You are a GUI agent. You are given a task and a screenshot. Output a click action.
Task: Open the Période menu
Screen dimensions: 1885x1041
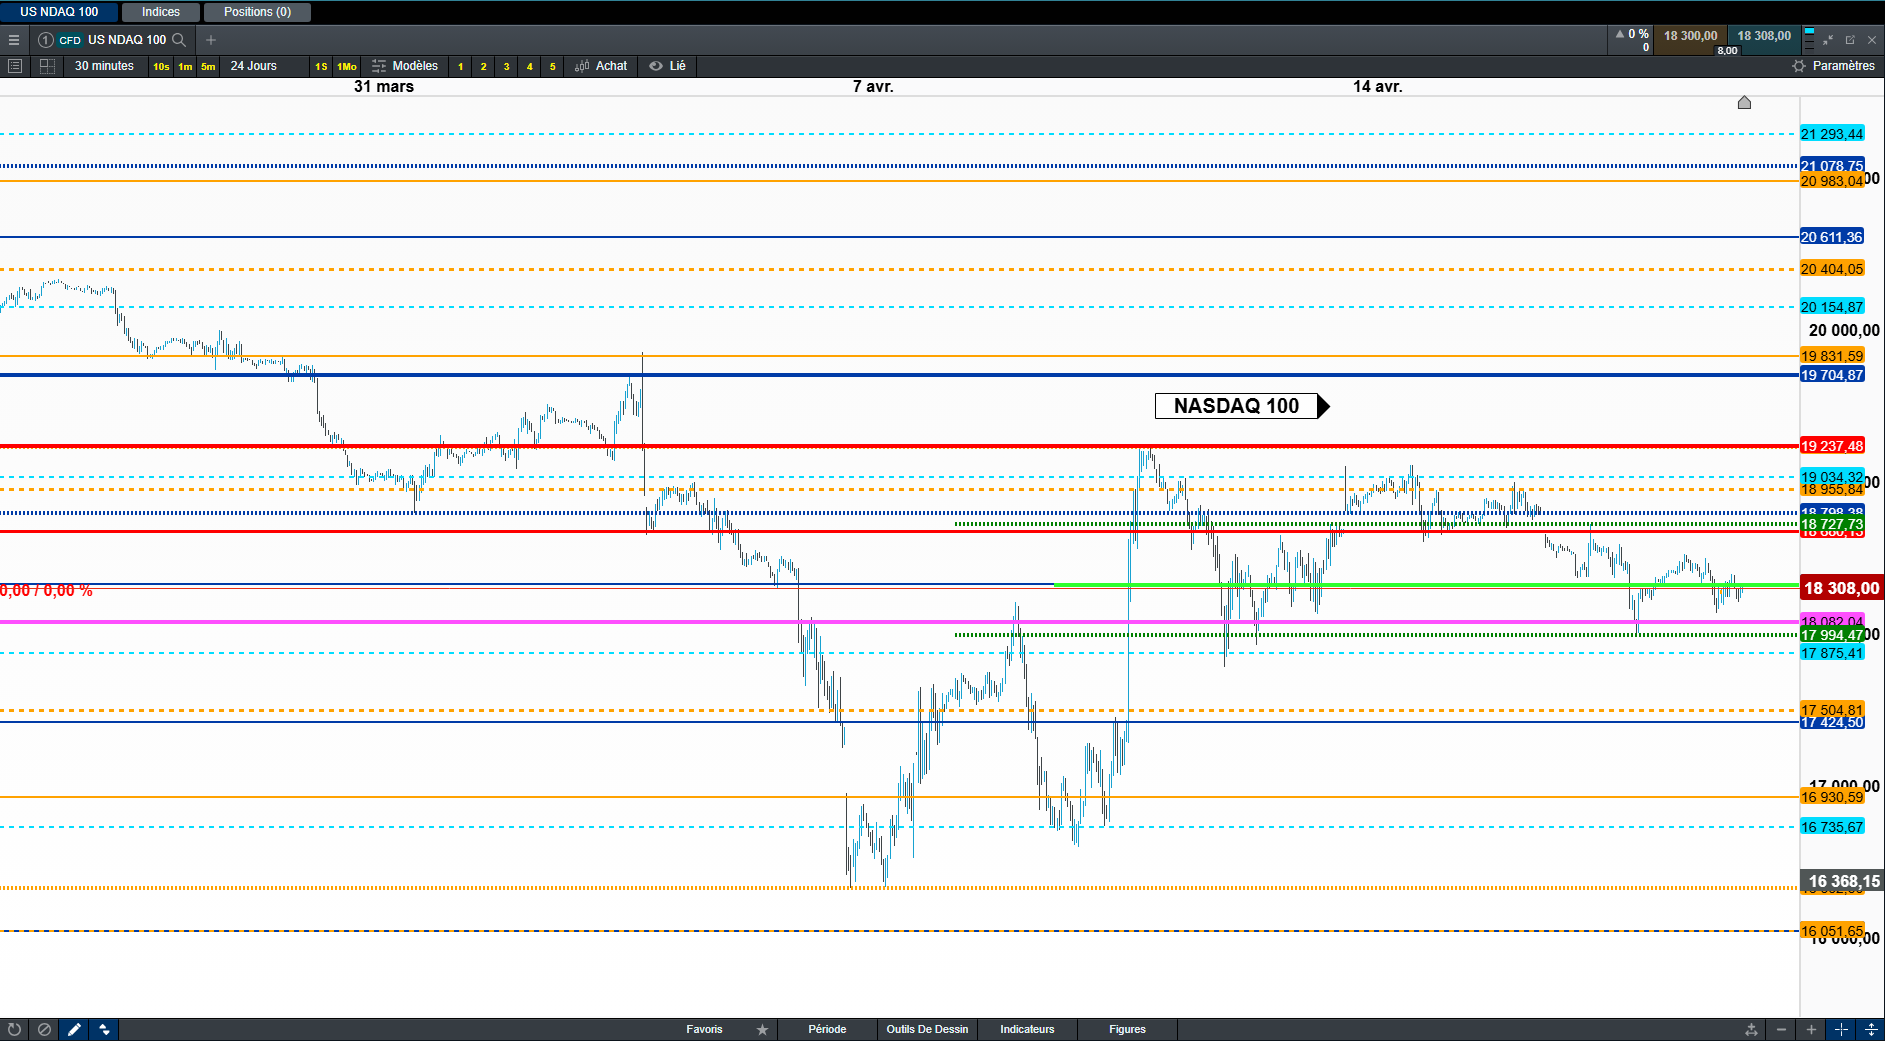[827, 1029]
